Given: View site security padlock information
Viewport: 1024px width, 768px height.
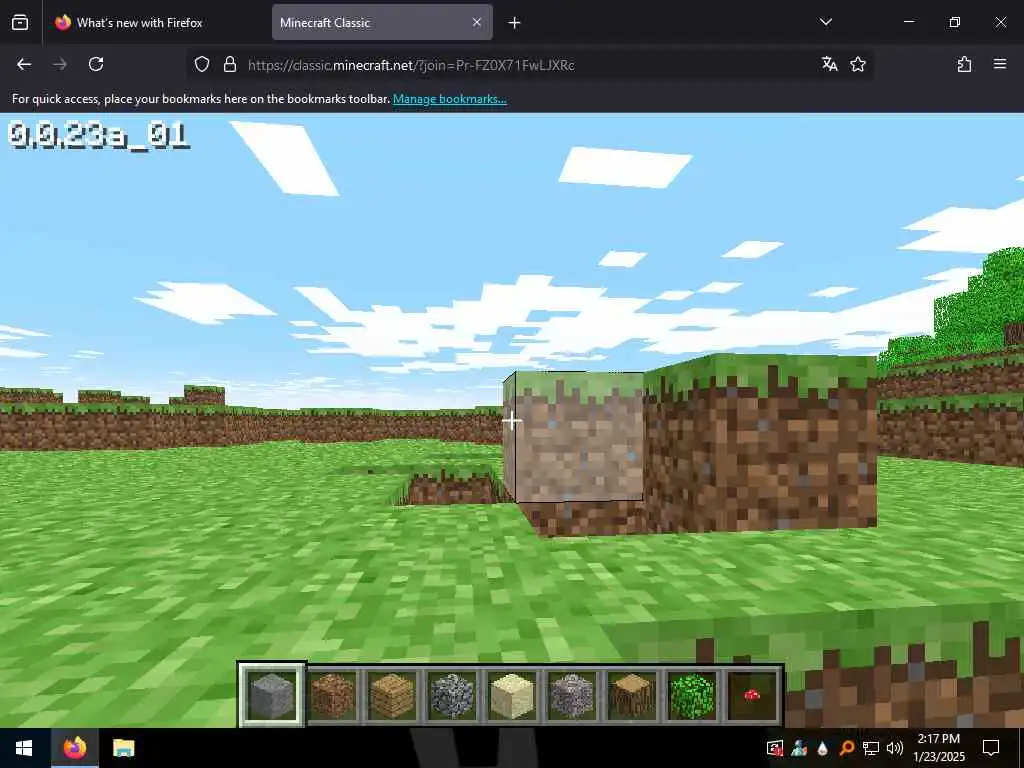Looking at the screenshot, I should [x=229, y=64].
